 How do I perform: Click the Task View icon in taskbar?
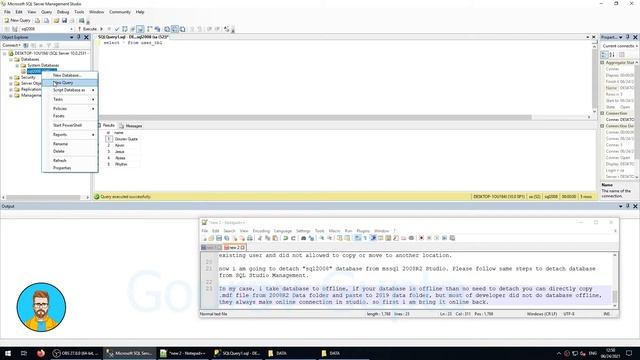click(x=23, y=353)
